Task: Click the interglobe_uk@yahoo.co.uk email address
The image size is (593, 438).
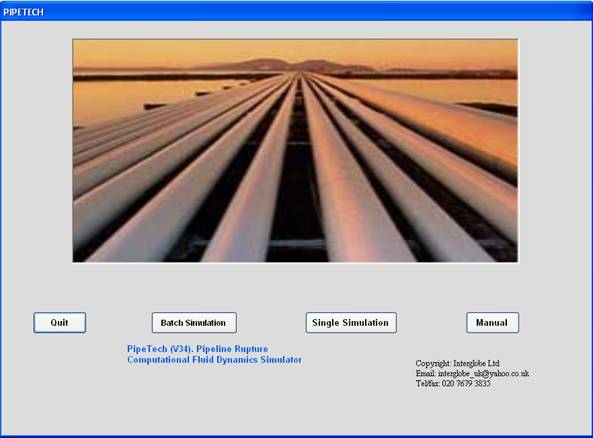Action: 484,373
